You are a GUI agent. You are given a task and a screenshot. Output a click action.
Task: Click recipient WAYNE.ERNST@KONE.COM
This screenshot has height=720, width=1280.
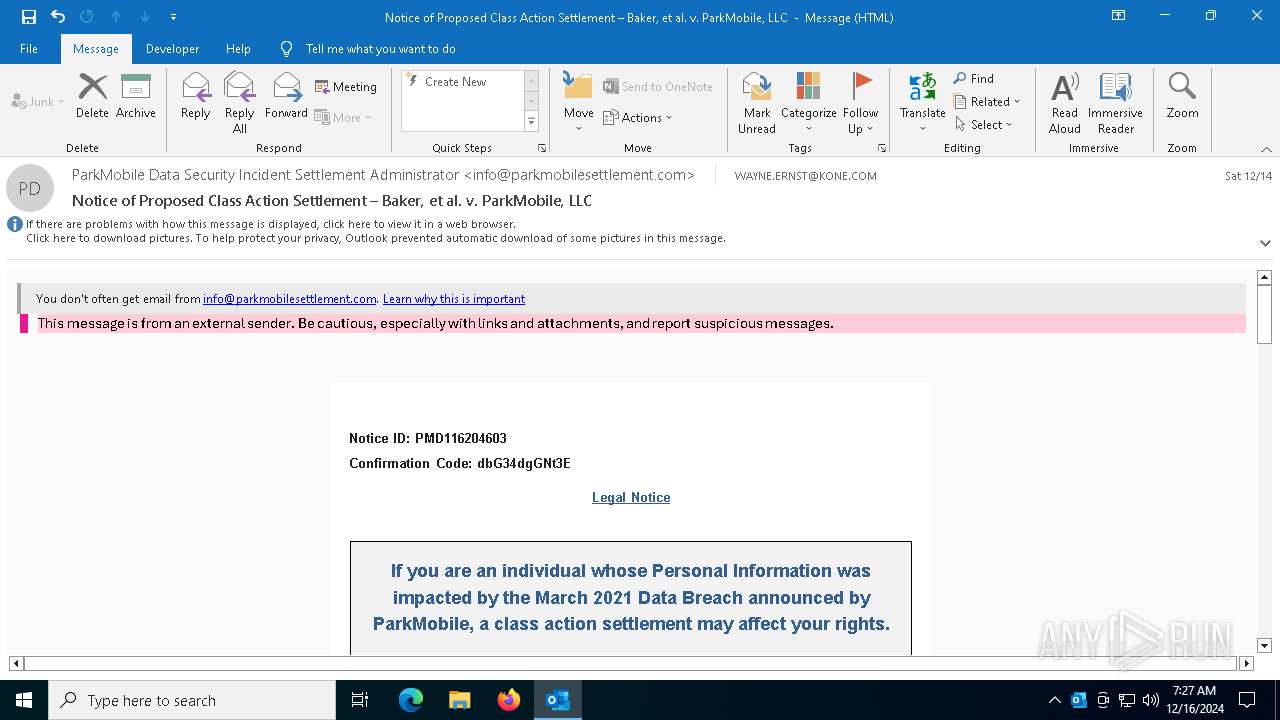point(805,176)
